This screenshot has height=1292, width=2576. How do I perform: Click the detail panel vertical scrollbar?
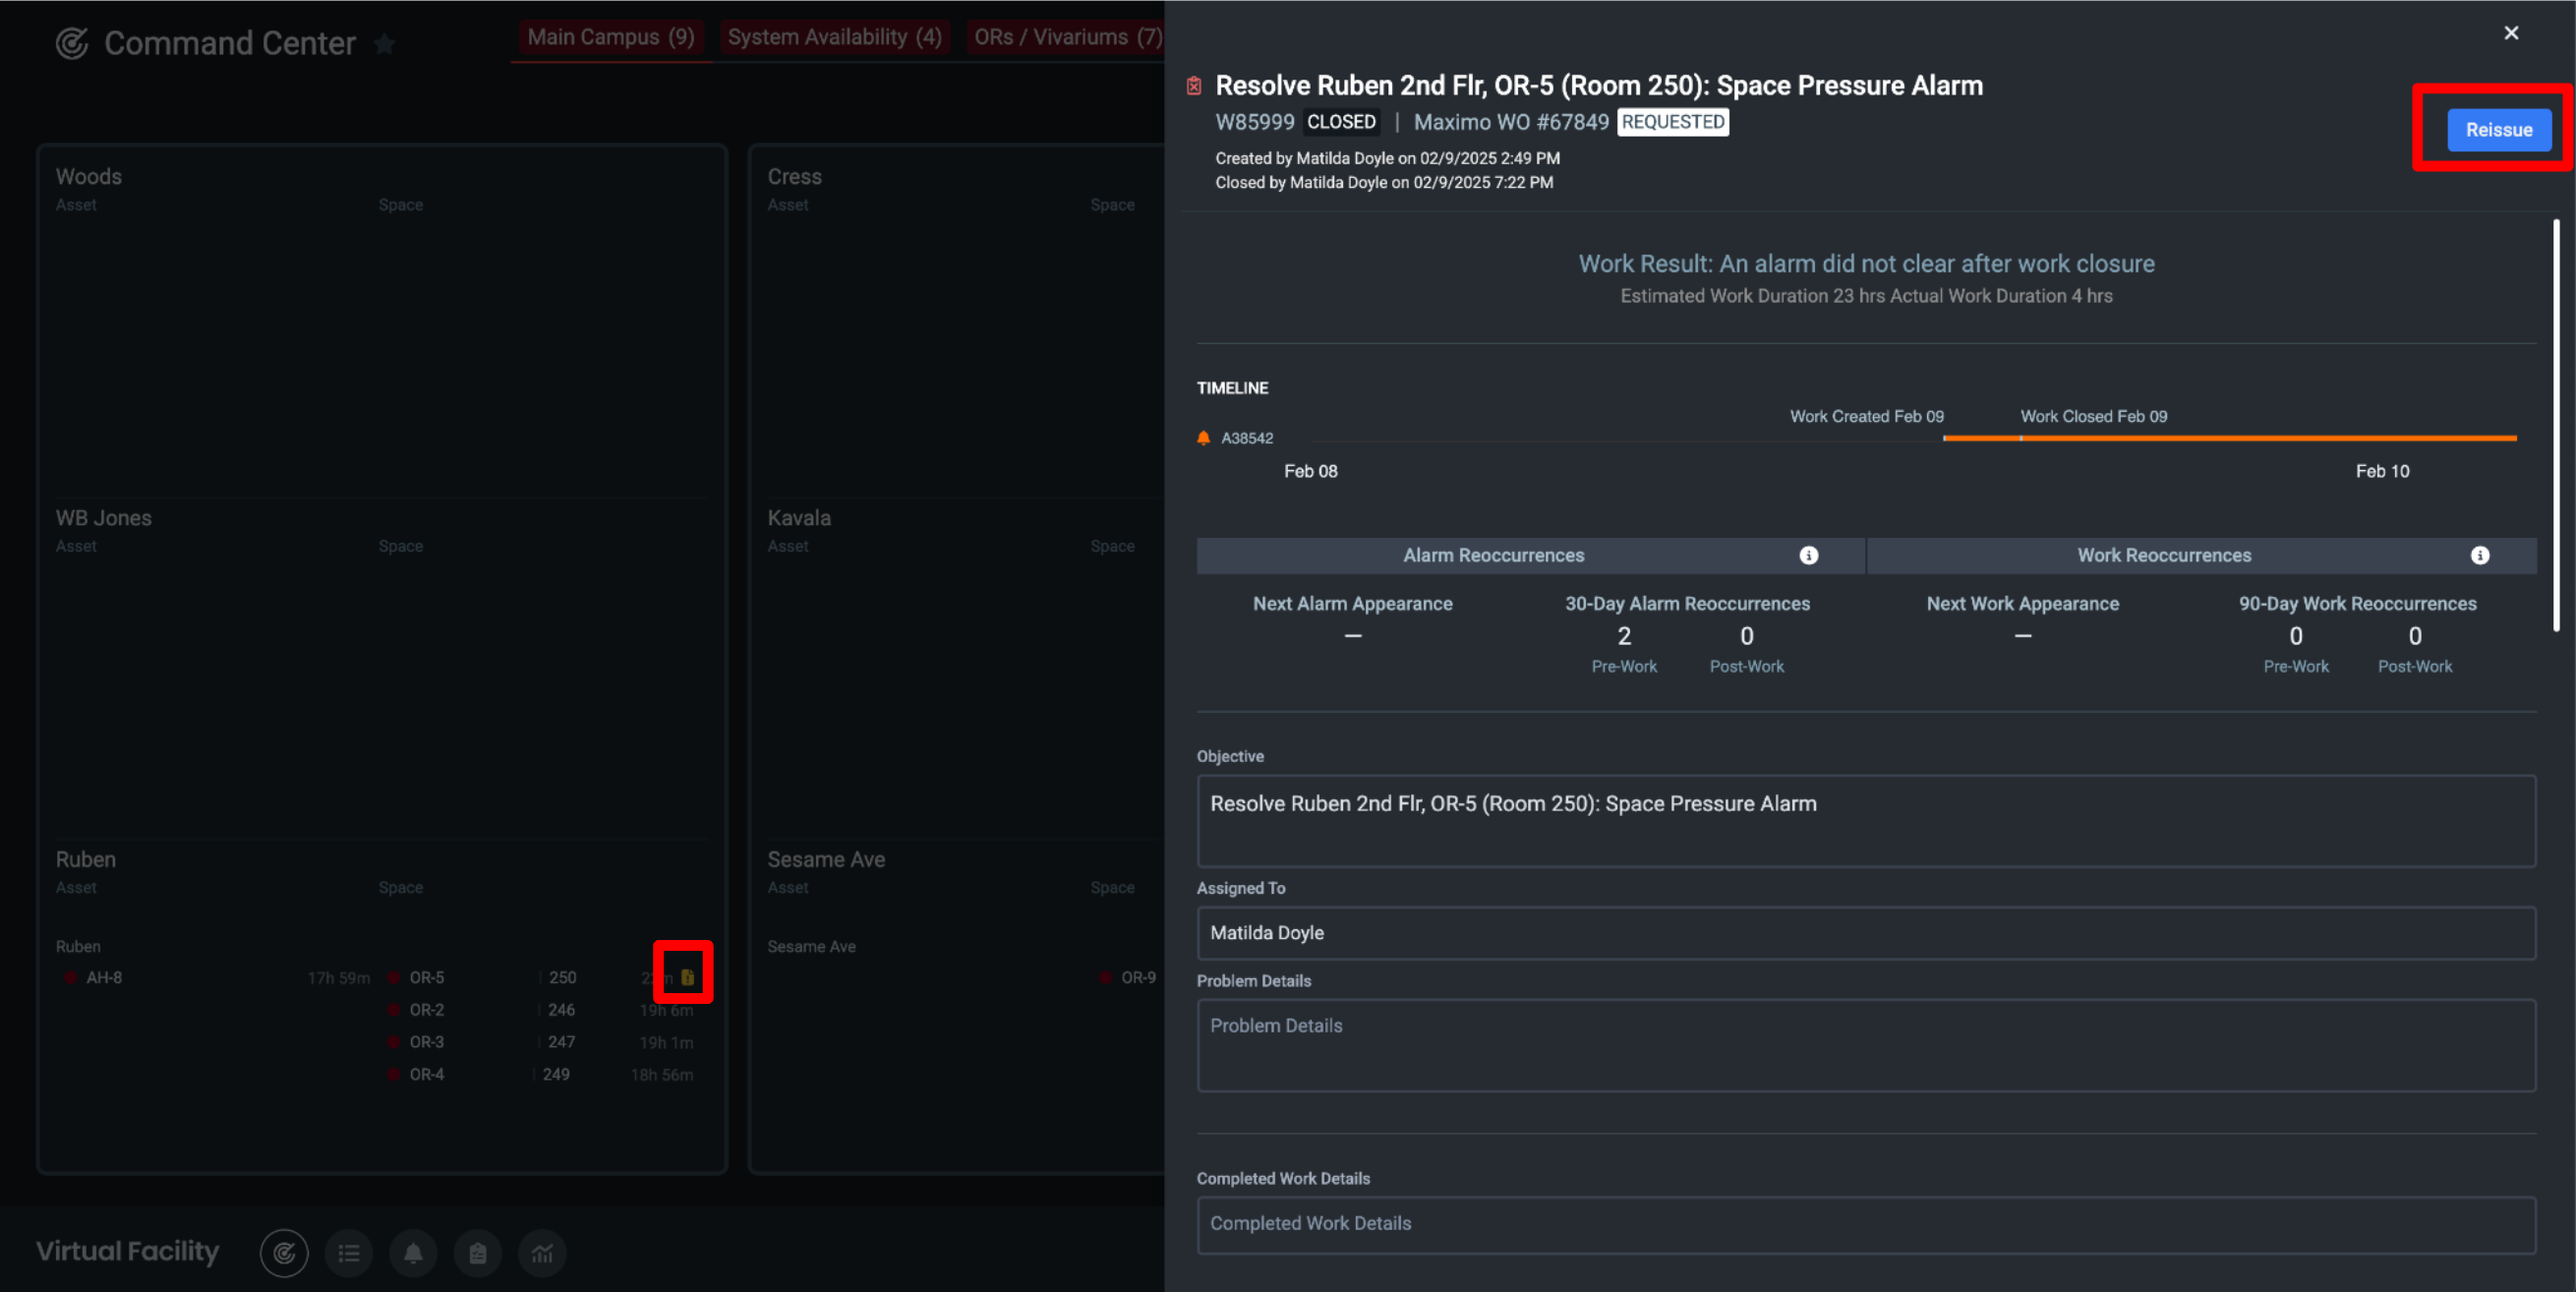click(x=2555, y=425)
